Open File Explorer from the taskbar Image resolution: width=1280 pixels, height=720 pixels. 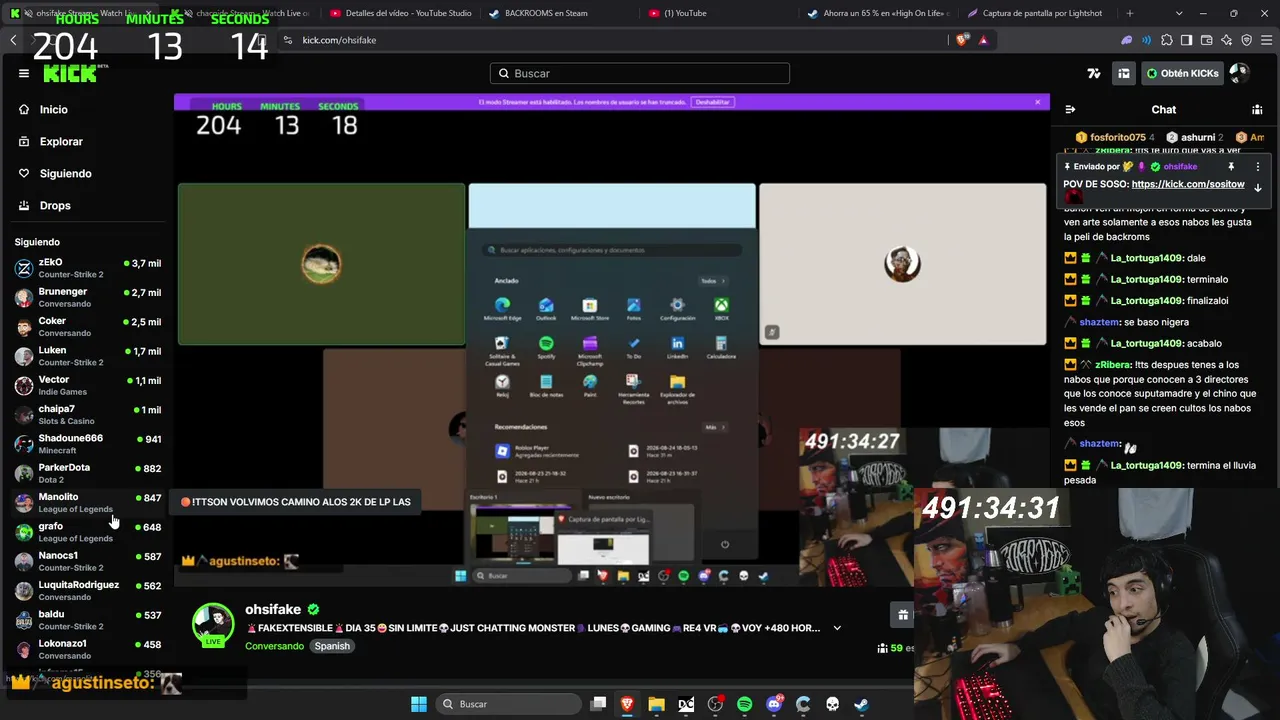[x=656, y=704]
